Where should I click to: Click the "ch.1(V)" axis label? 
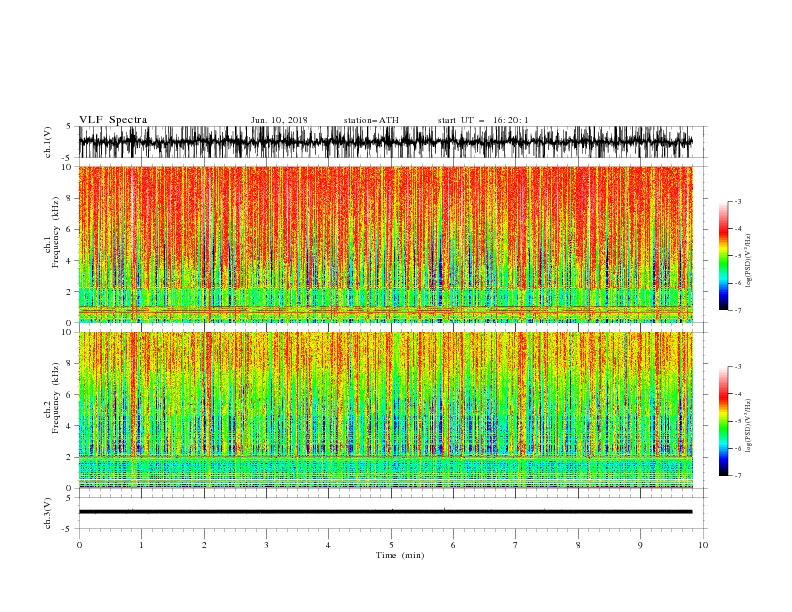[48, 142]
